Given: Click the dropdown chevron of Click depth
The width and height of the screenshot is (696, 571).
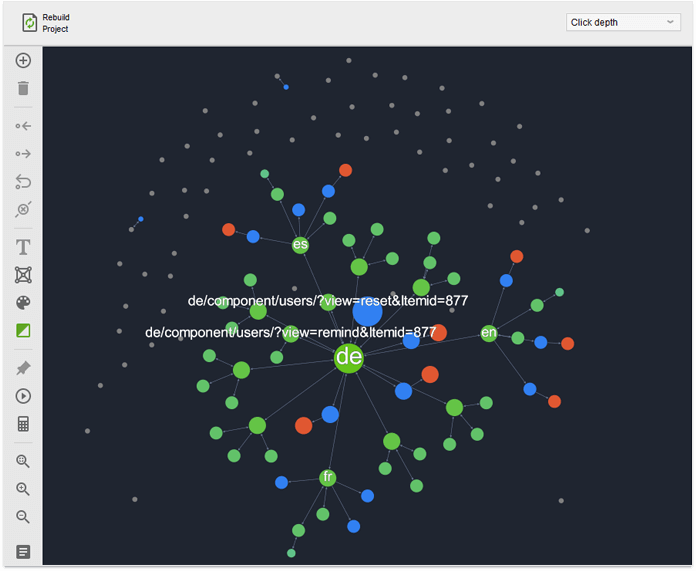Looking at the screenshot, I should click(x=670, y=22).
